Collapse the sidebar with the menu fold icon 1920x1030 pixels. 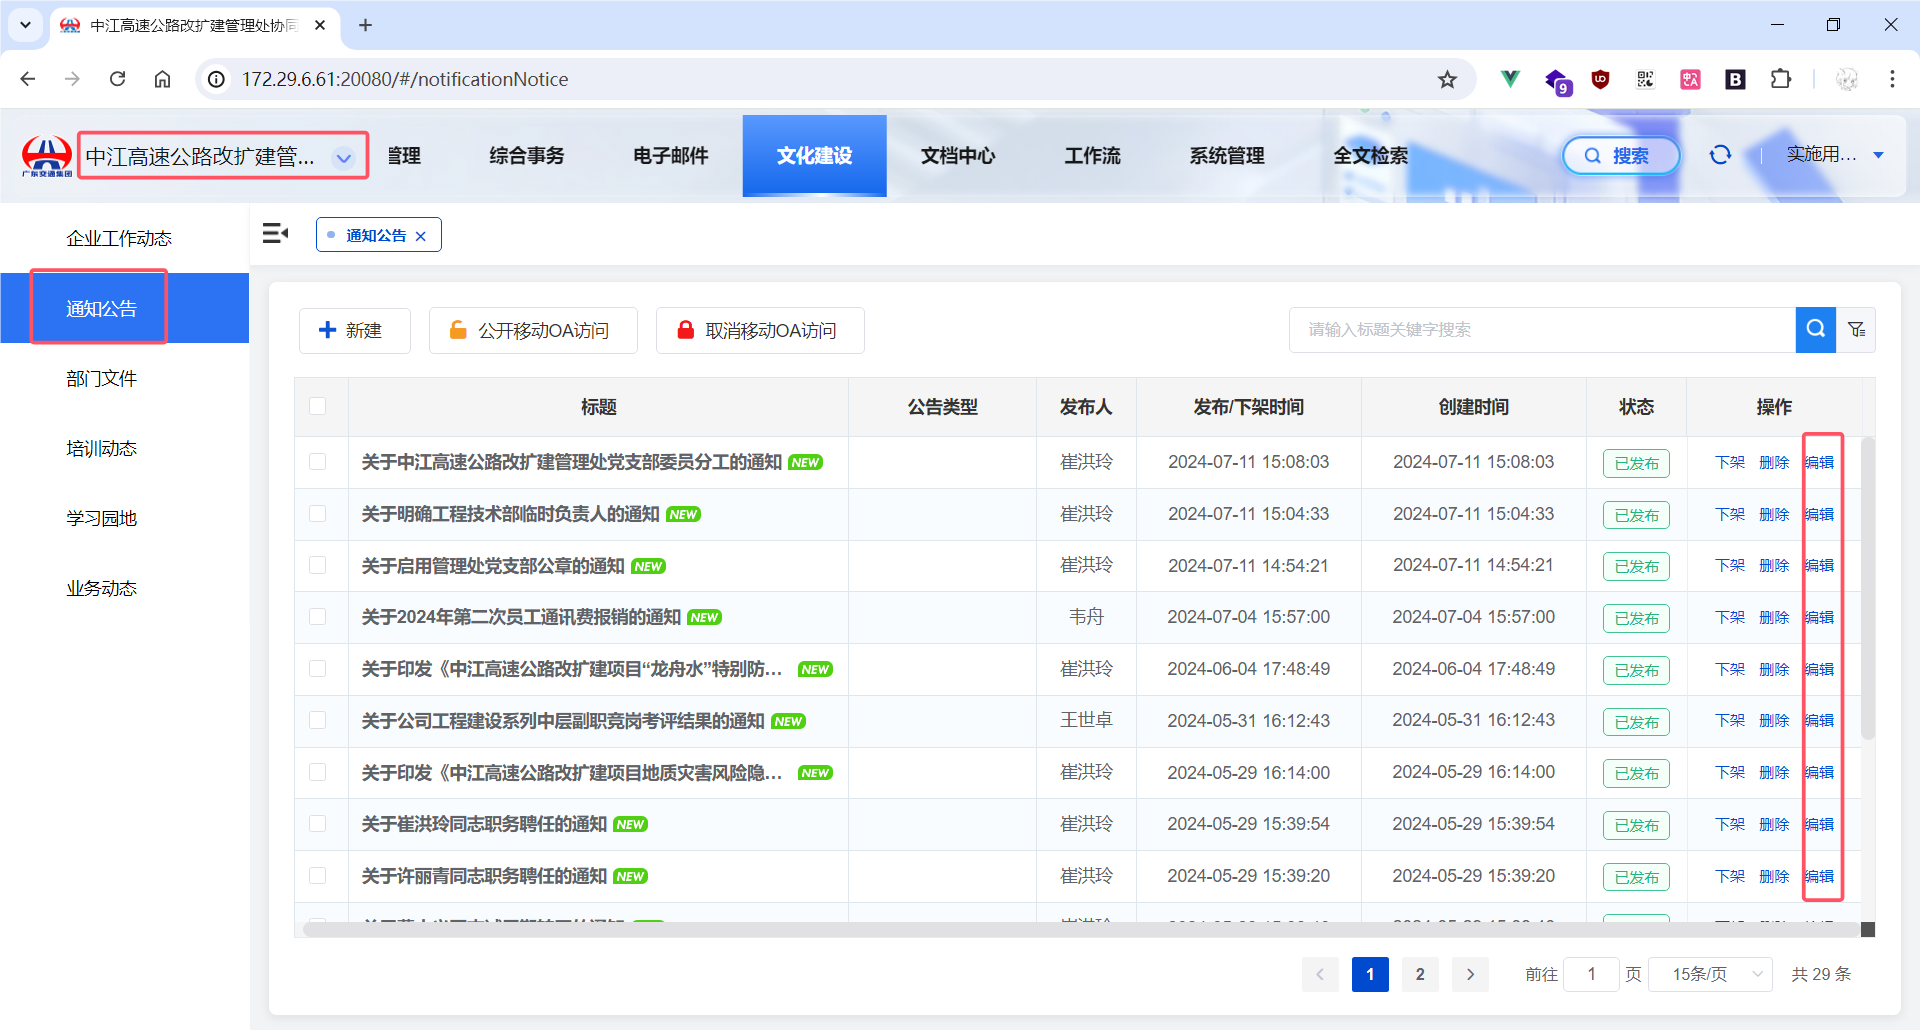pyautogui.click(x=275, y=234)
